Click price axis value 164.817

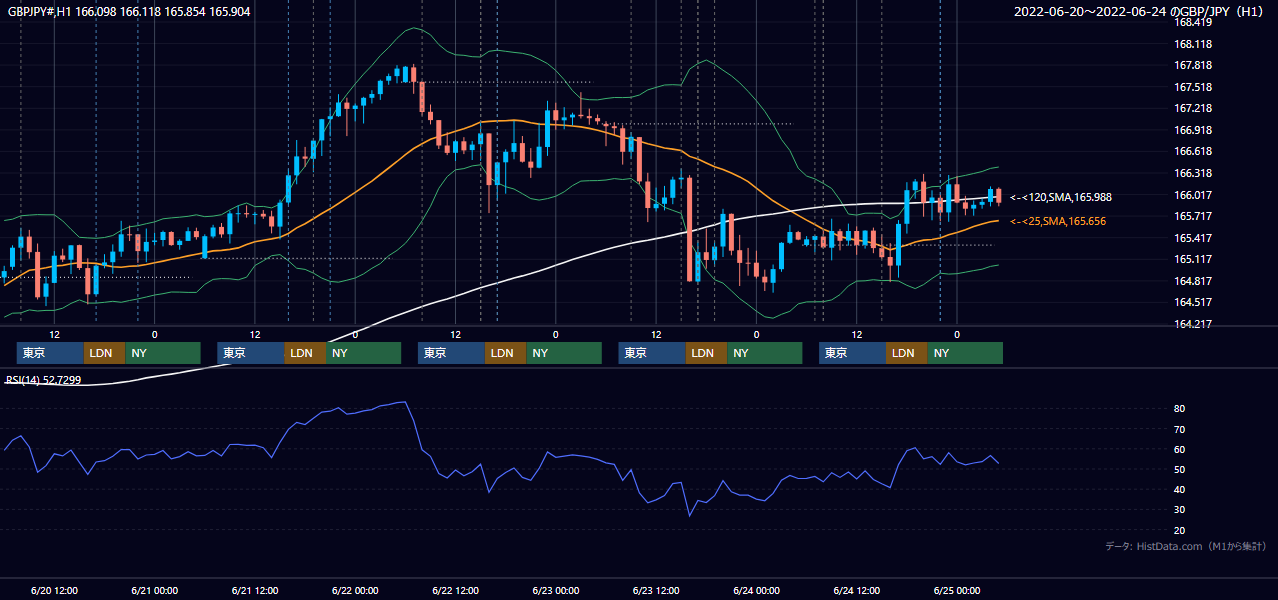pos(1192,281)
